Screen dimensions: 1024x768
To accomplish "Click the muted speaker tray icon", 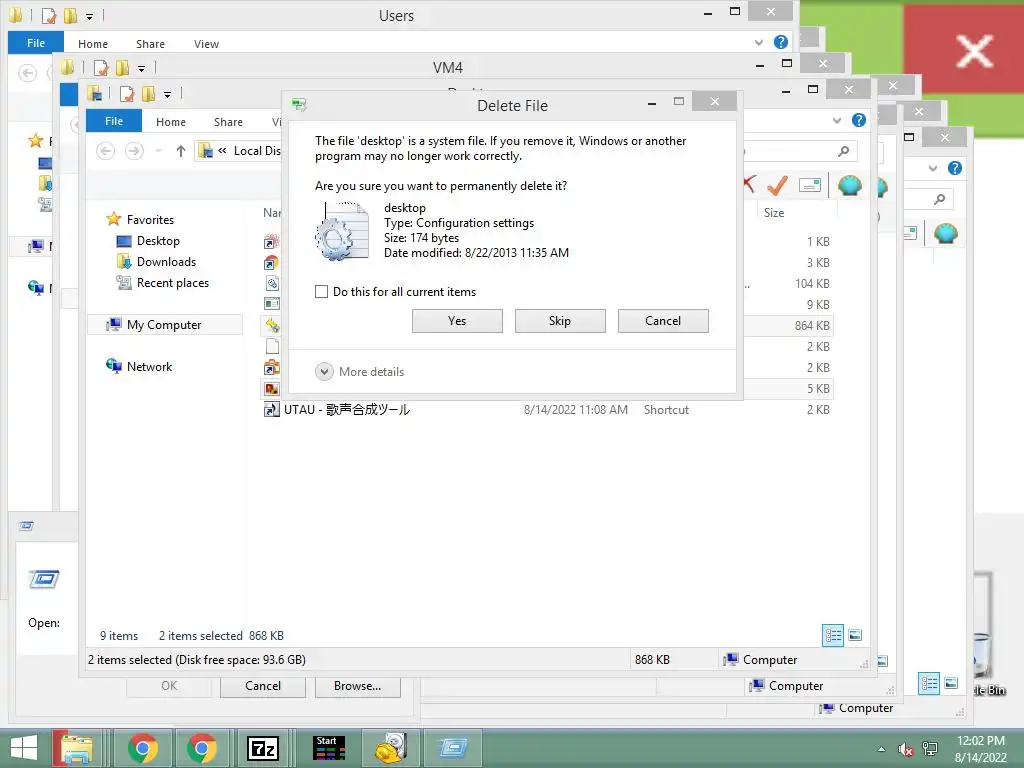I will pyautogui.click(x=906, y=749).
